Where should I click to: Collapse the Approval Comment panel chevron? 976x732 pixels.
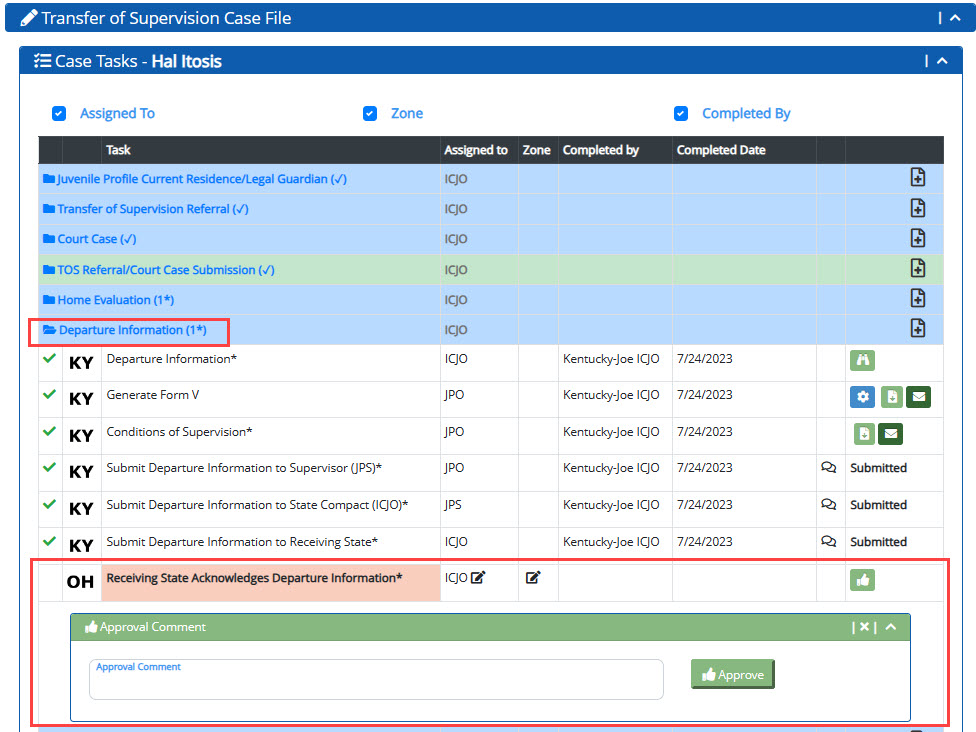tap(891, 627)
